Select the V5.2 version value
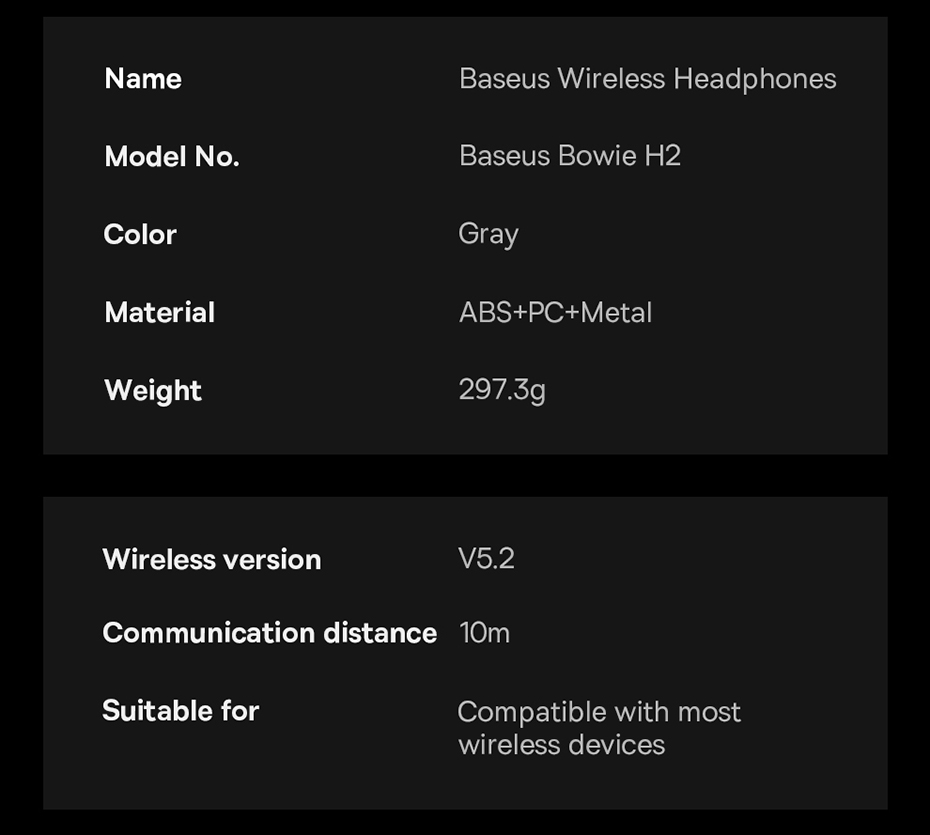This screenshot has height=835, width=930. click(486, 558)
